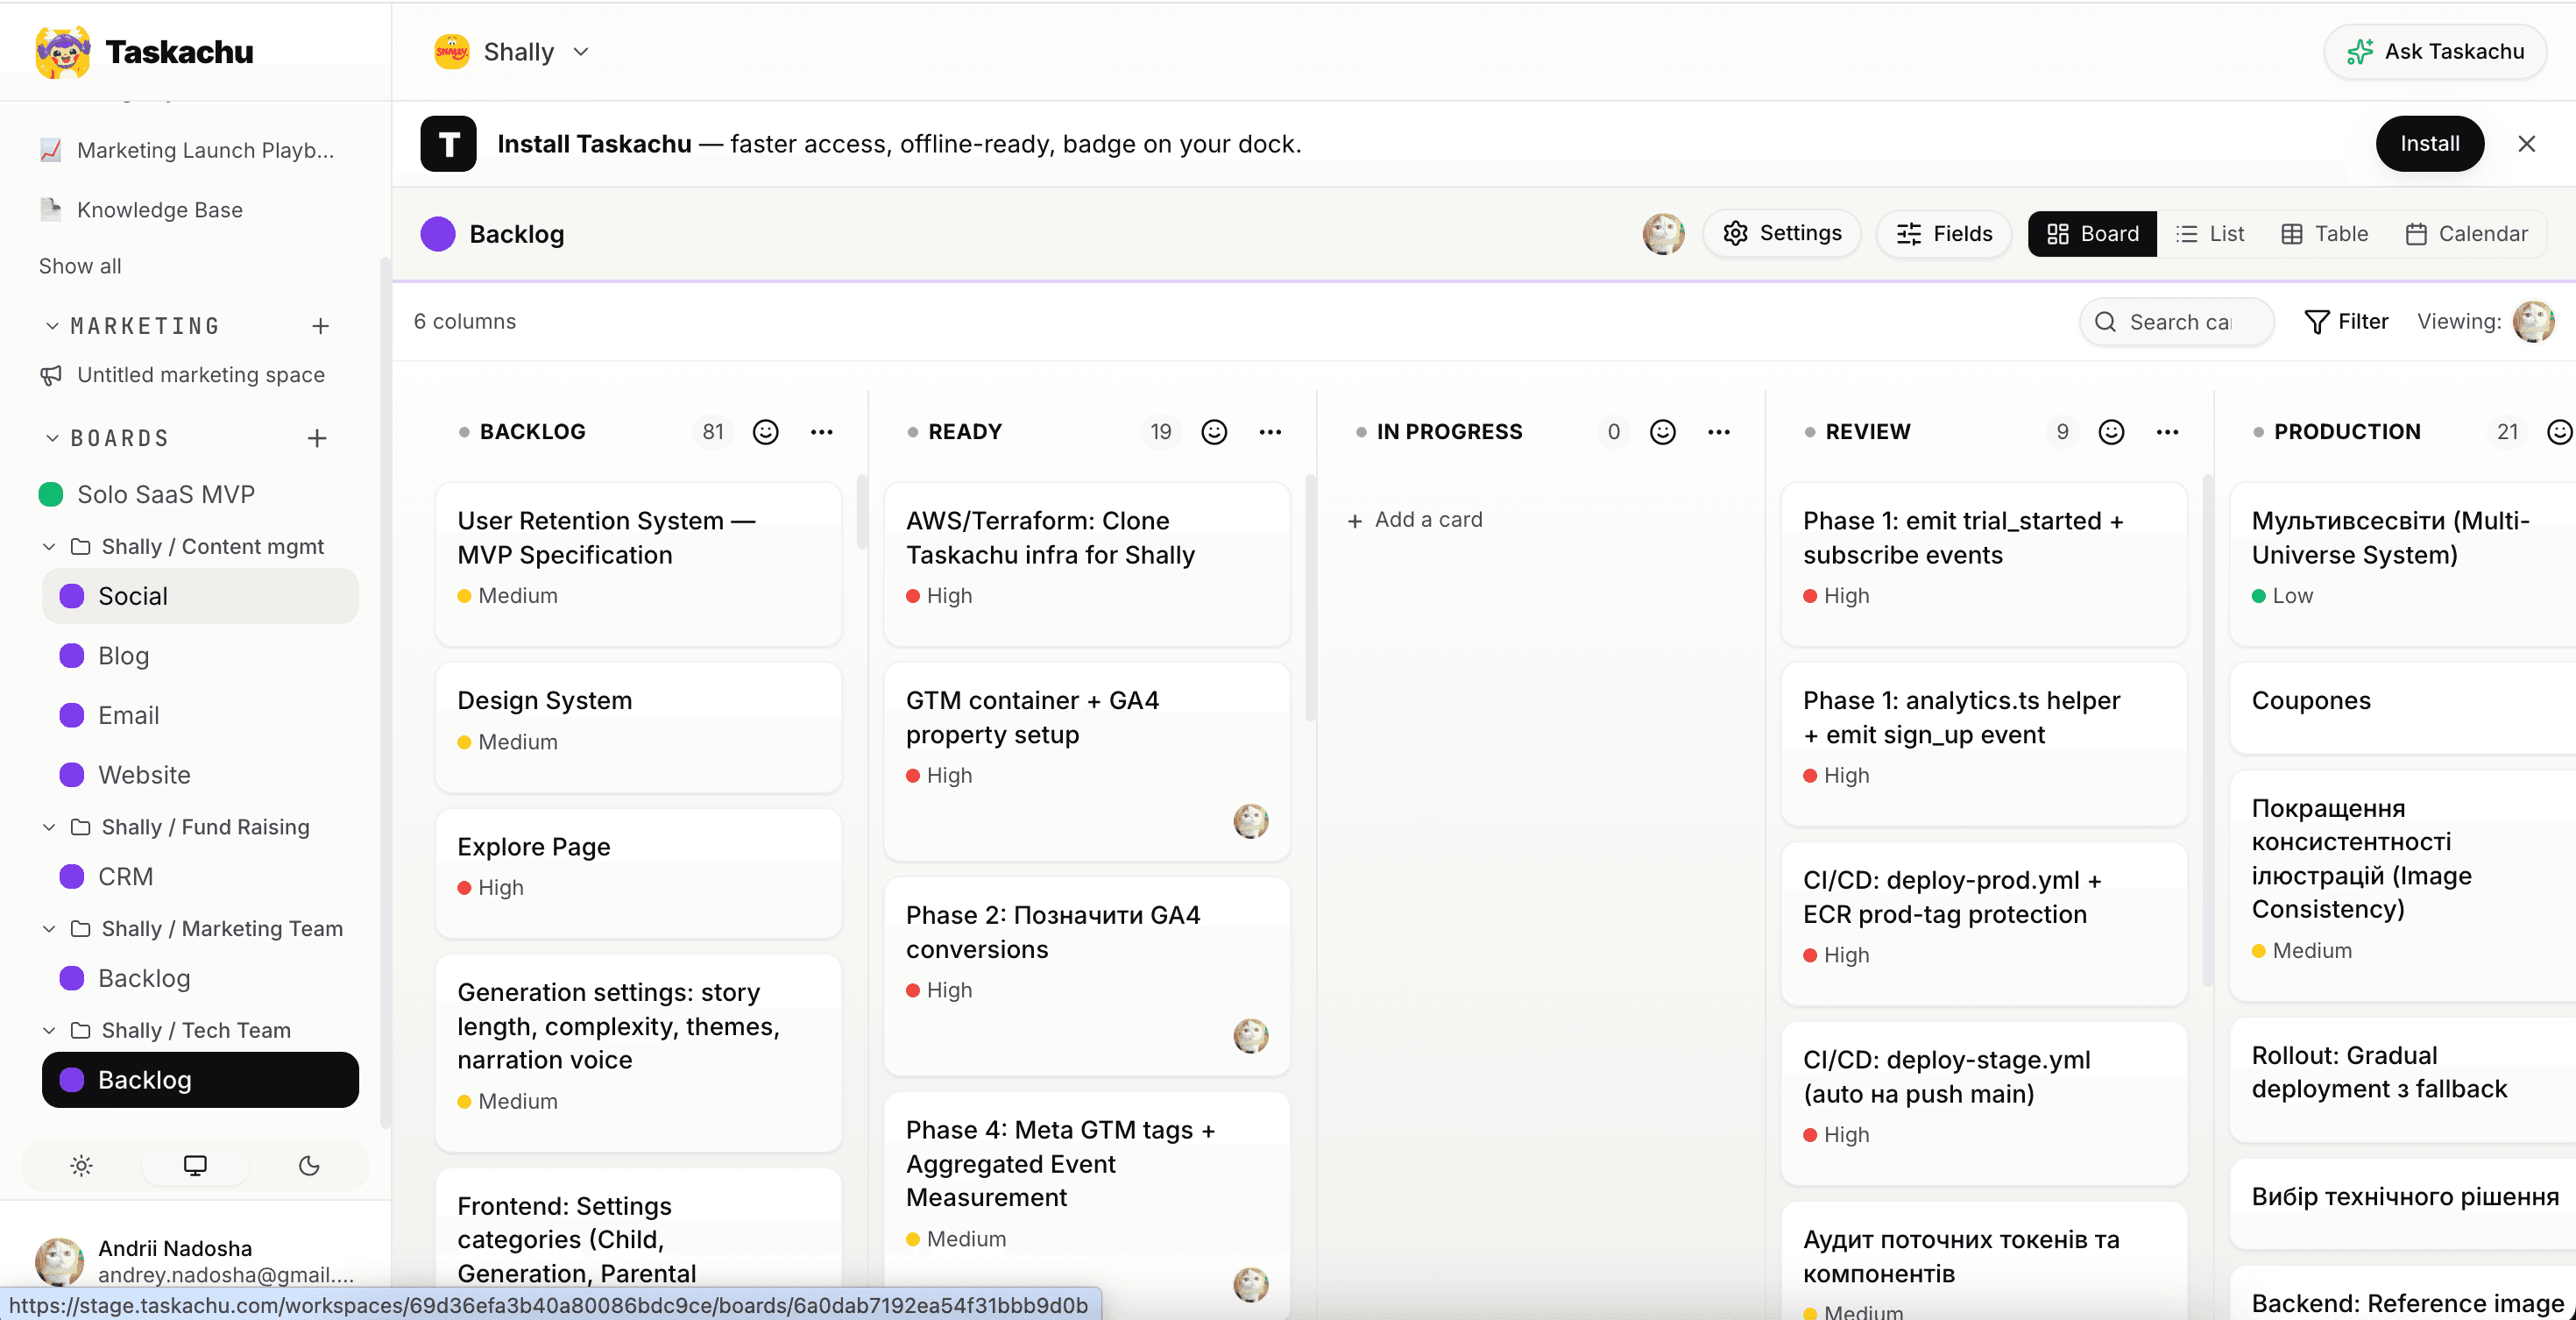This screenshot has width=2576, height=1320.
Task: Add a new board with plus icon
Action: (317, 438)
